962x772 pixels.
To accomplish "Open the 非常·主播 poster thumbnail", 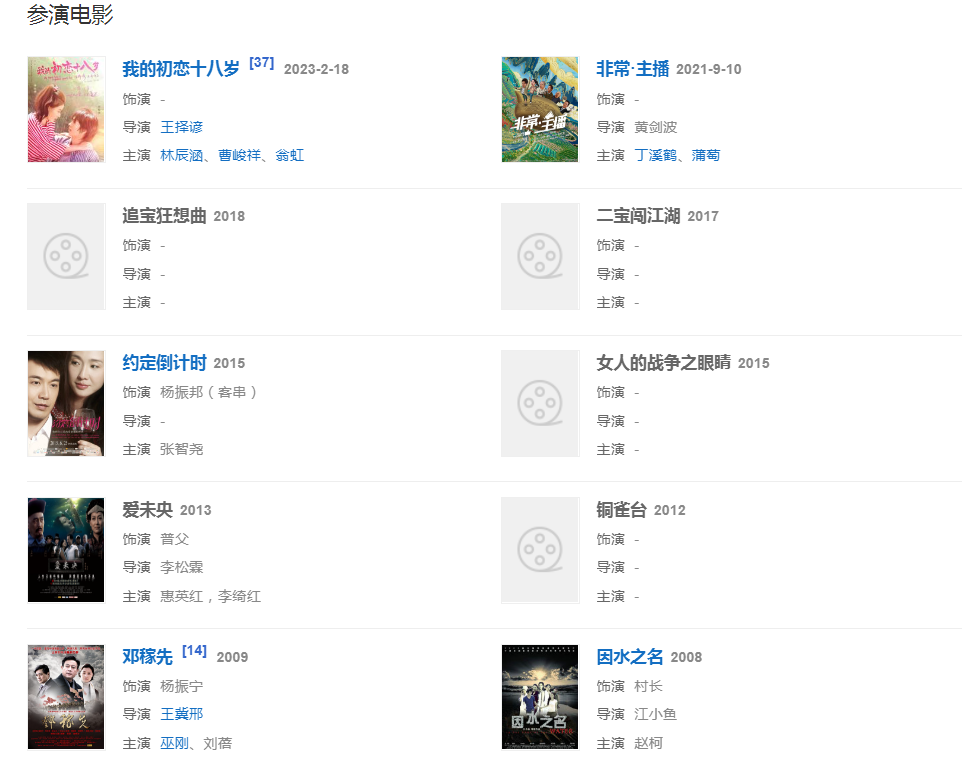I will click(x=540, y=109).
